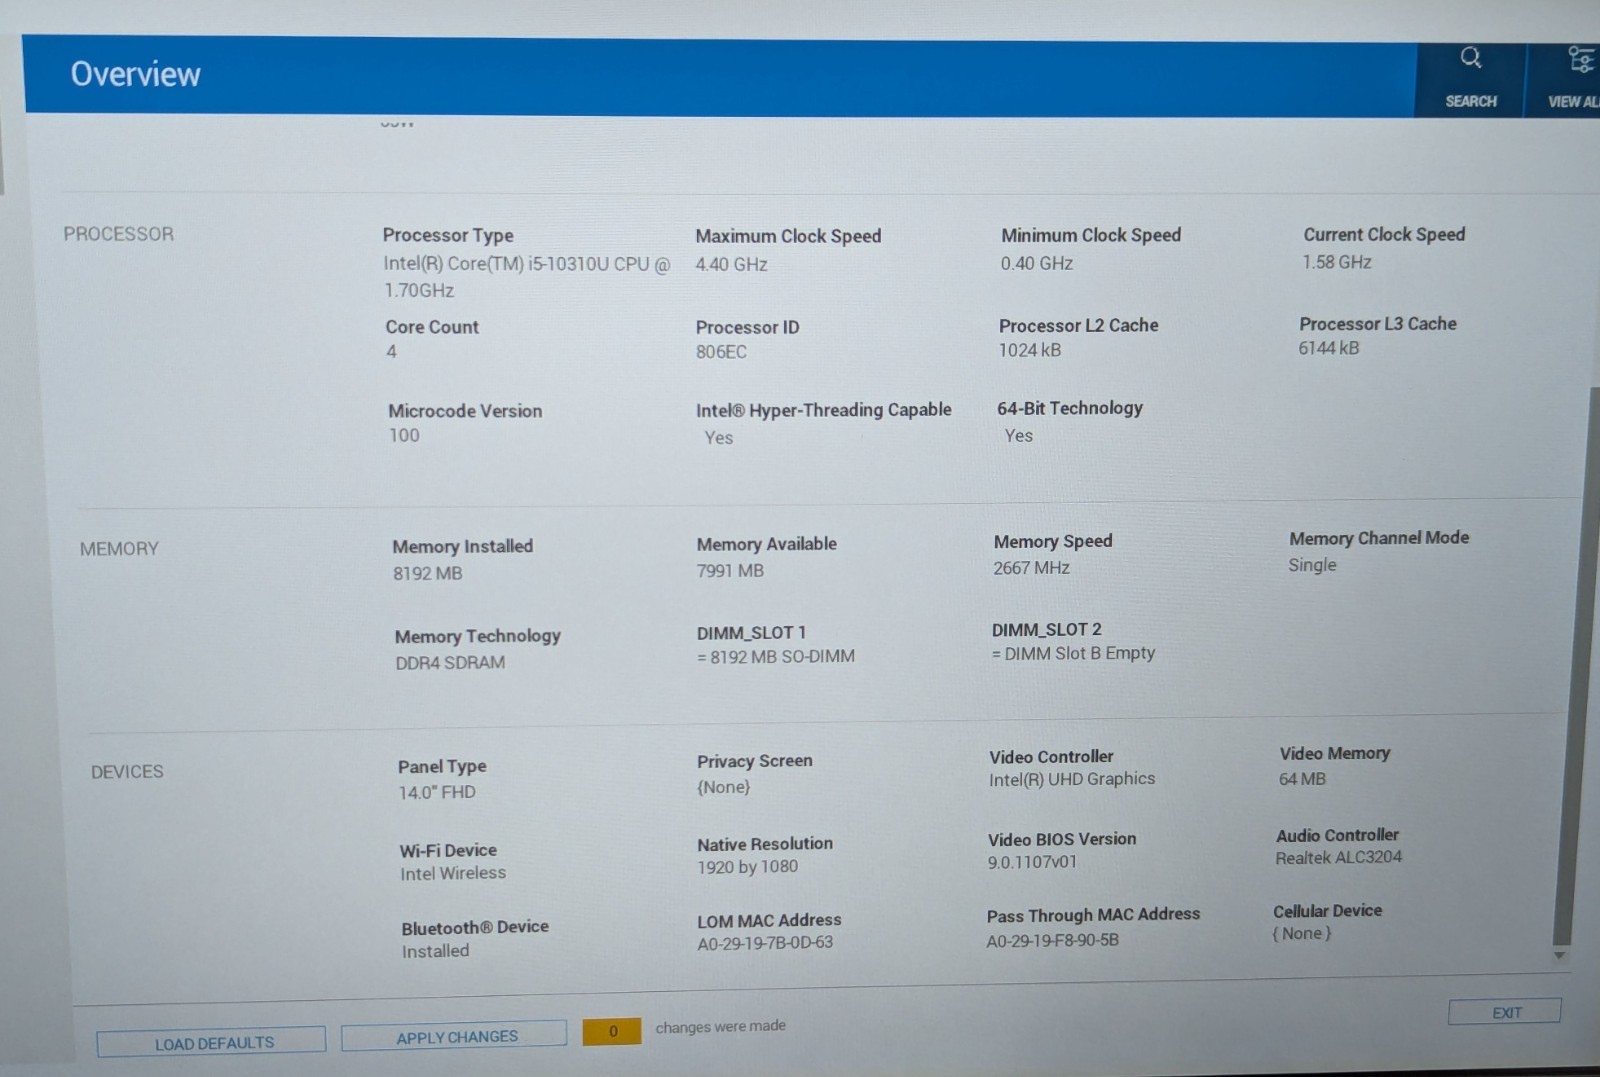Open the Search magnifier icon
The image size is (1600, 1077).
[x=1470, y=58]
